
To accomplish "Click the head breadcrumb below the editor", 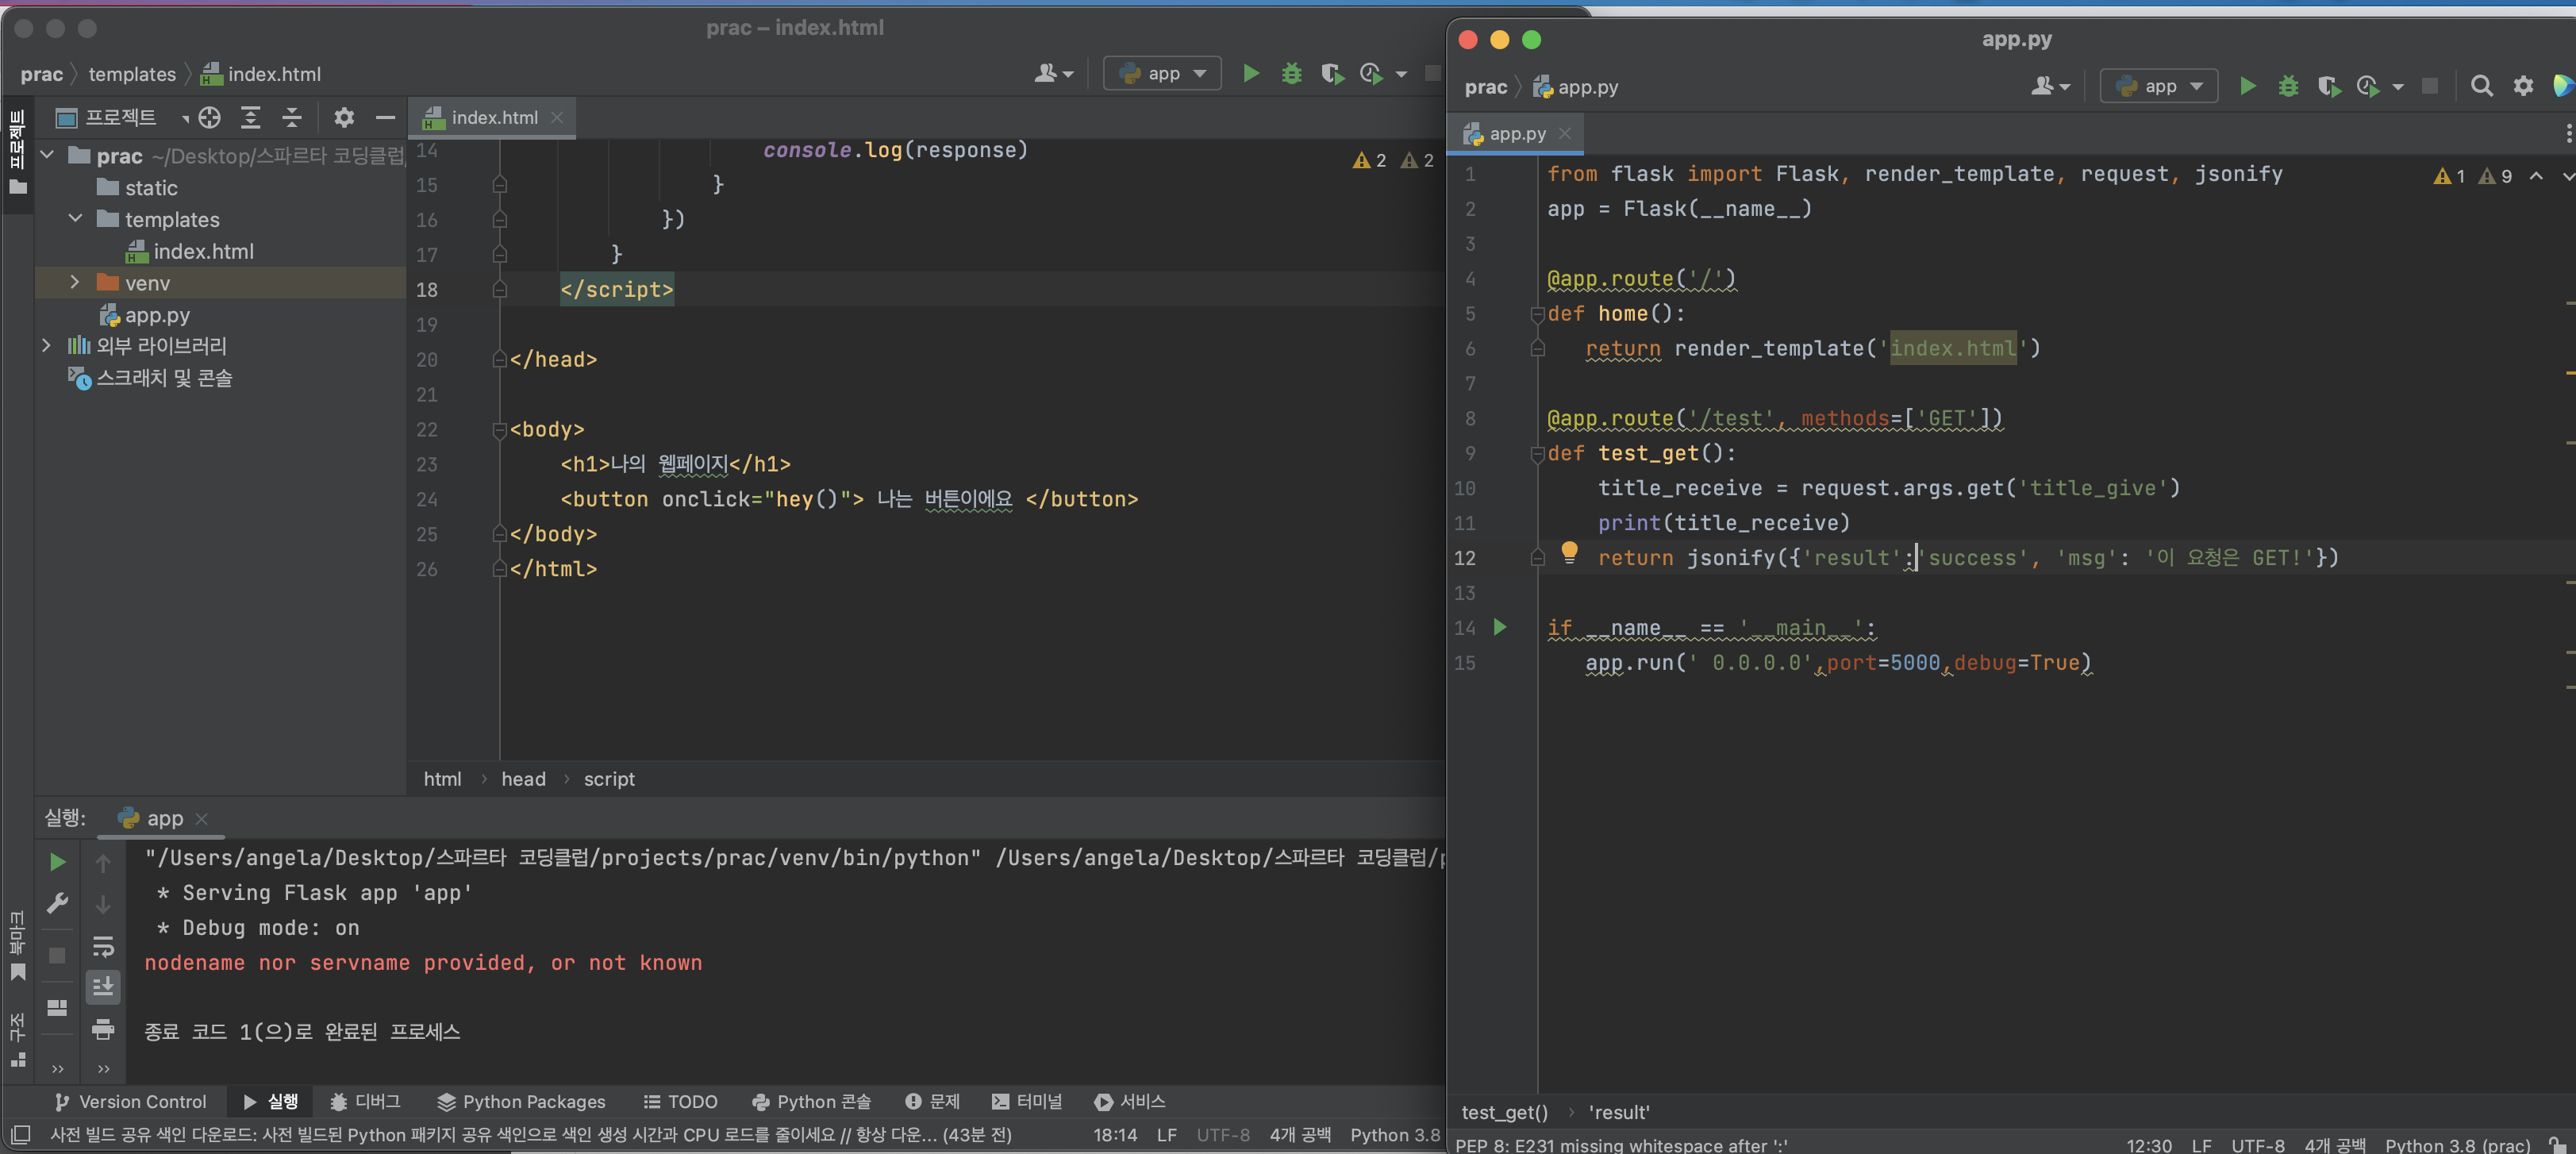I will (523, 779).
